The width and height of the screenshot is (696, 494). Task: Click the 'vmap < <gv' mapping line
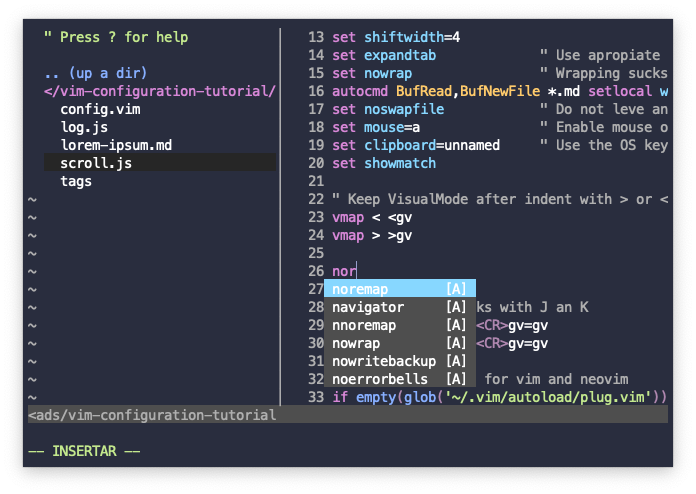tap(372, 217)
